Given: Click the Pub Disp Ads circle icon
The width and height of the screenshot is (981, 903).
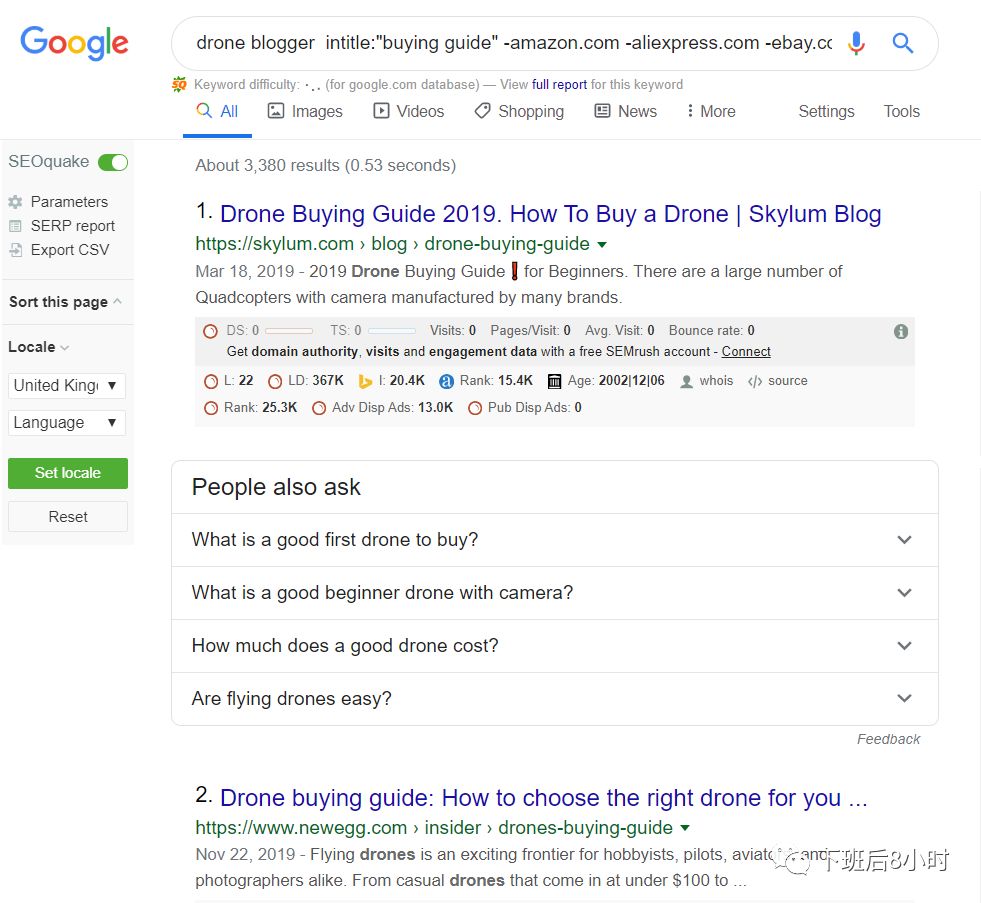Looking at the screenshot, I should [475, 408].
